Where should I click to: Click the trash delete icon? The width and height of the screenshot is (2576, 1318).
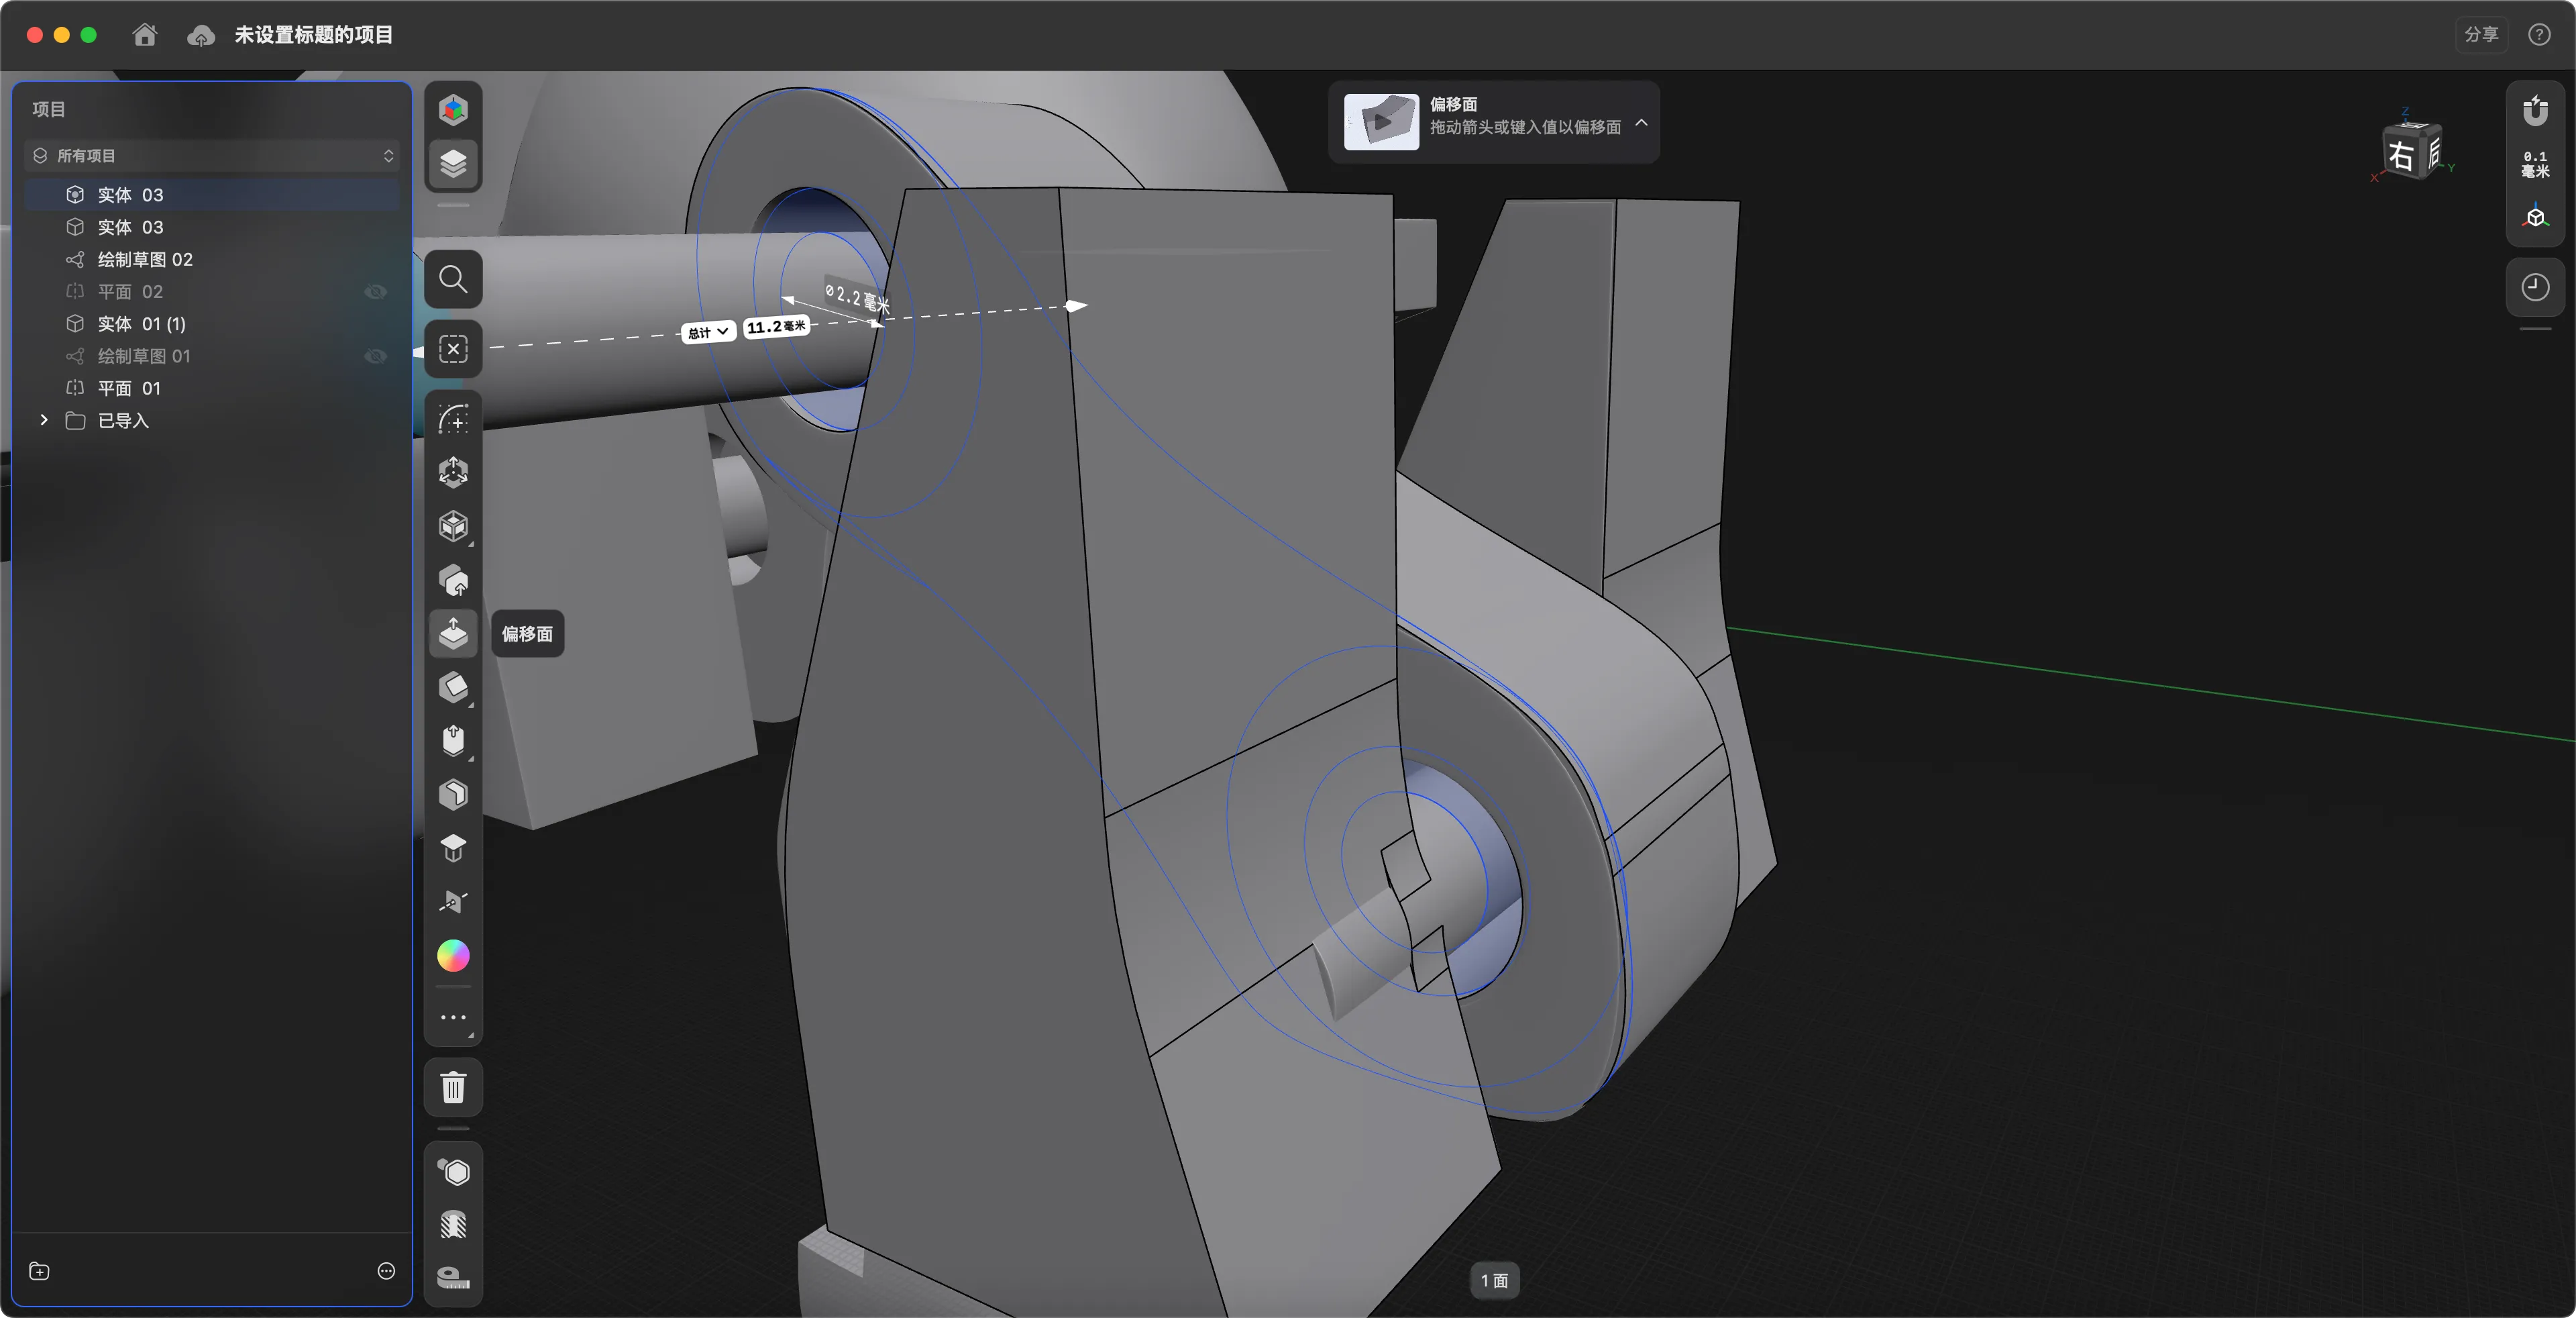(453, 1087)
